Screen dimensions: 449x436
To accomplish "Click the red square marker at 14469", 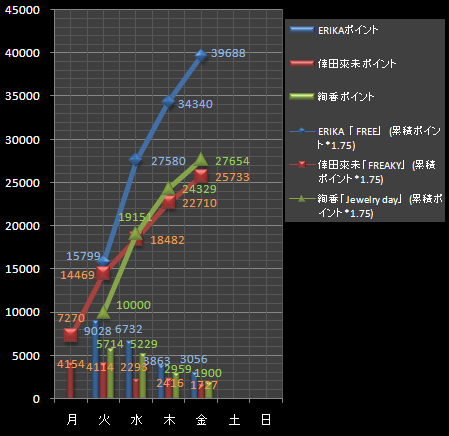I will coord(103,273).
